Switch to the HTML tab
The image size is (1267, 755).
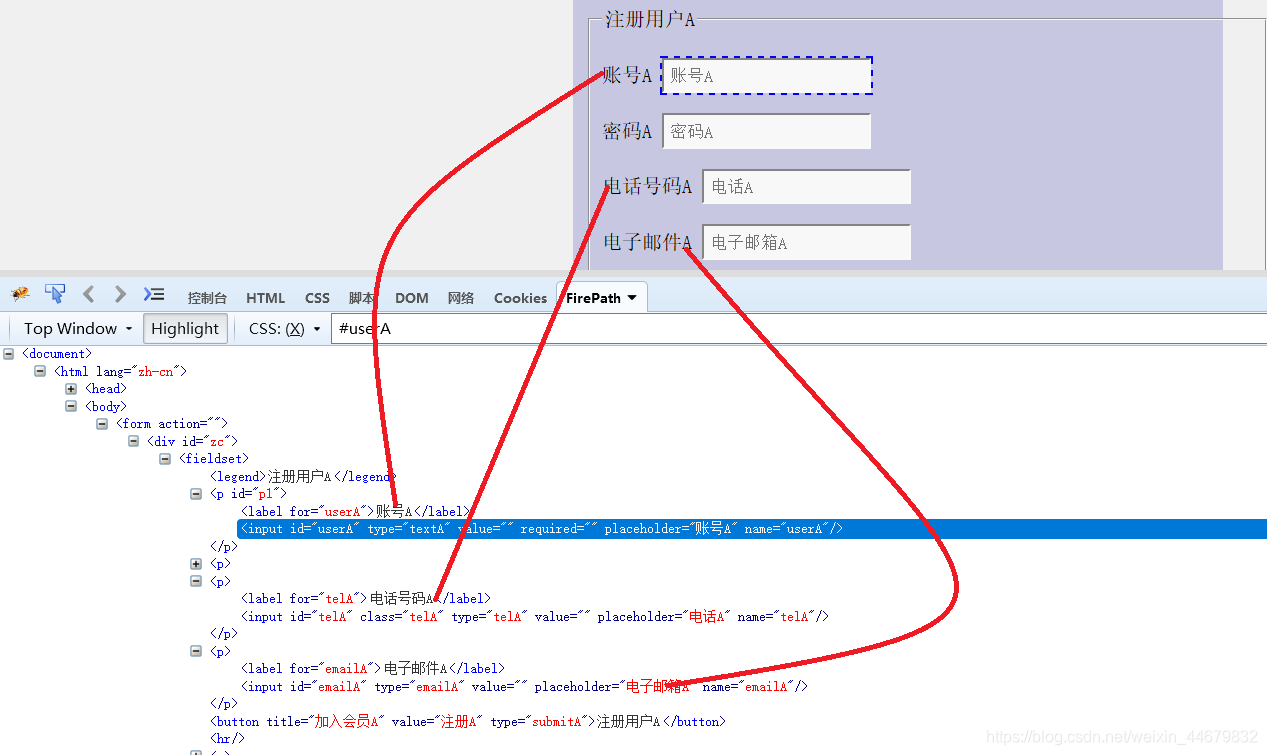[266, 298]
